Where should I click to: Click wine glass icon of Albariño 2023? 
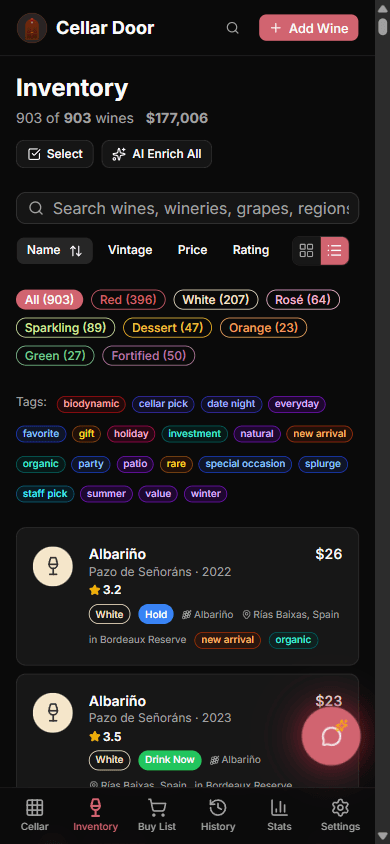53,713
